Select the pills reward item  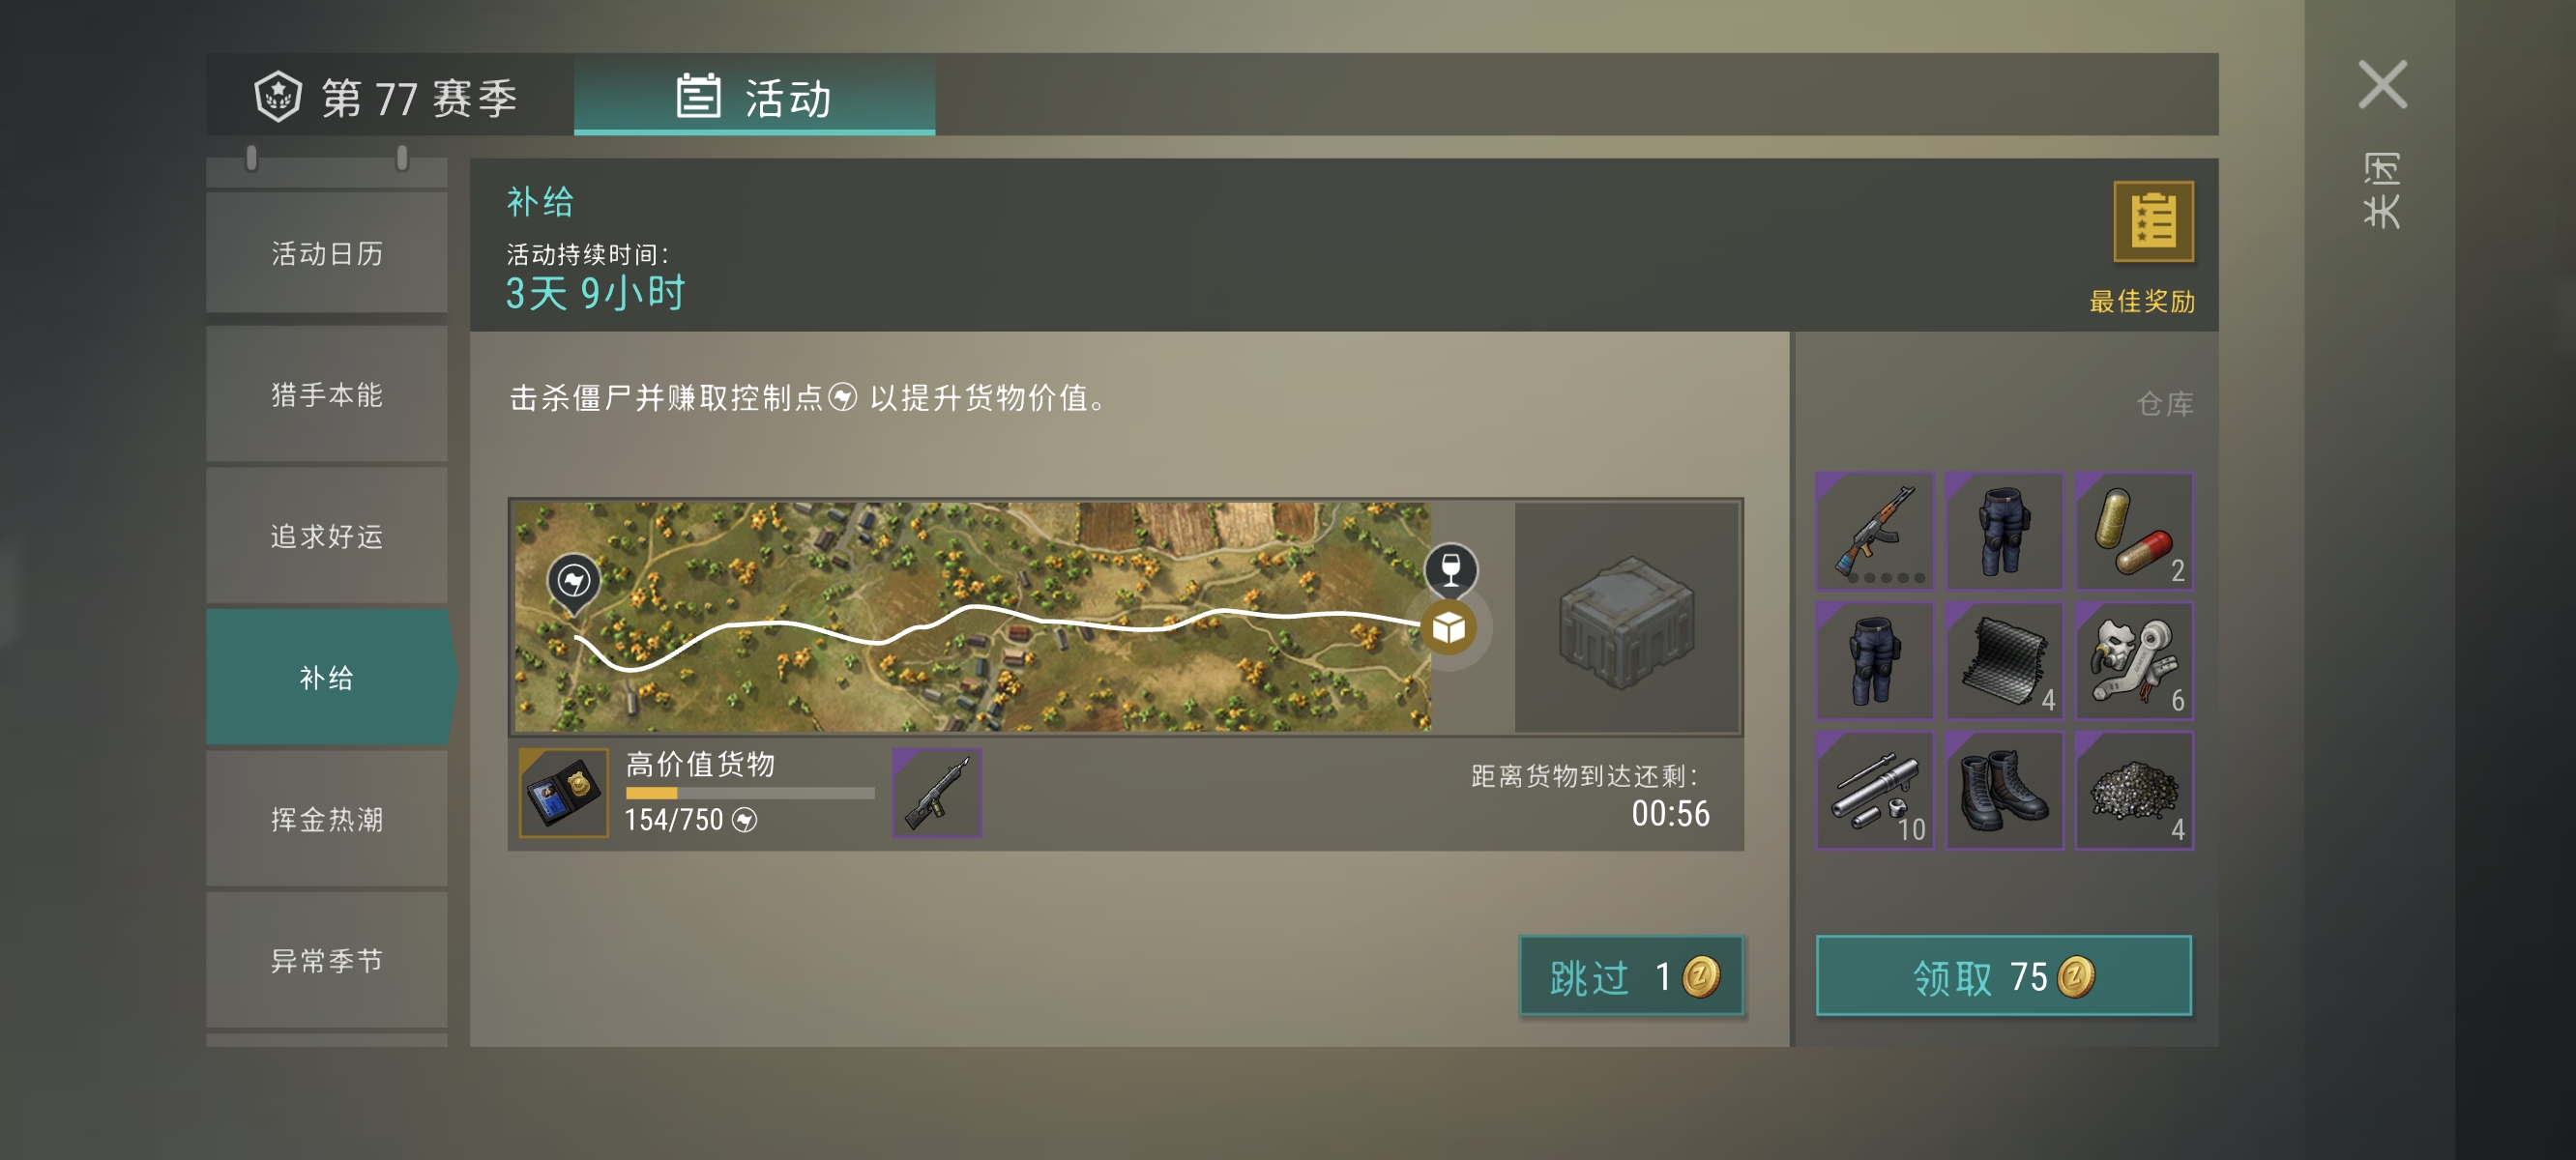pyautogui.click(x=2134, y=531)
